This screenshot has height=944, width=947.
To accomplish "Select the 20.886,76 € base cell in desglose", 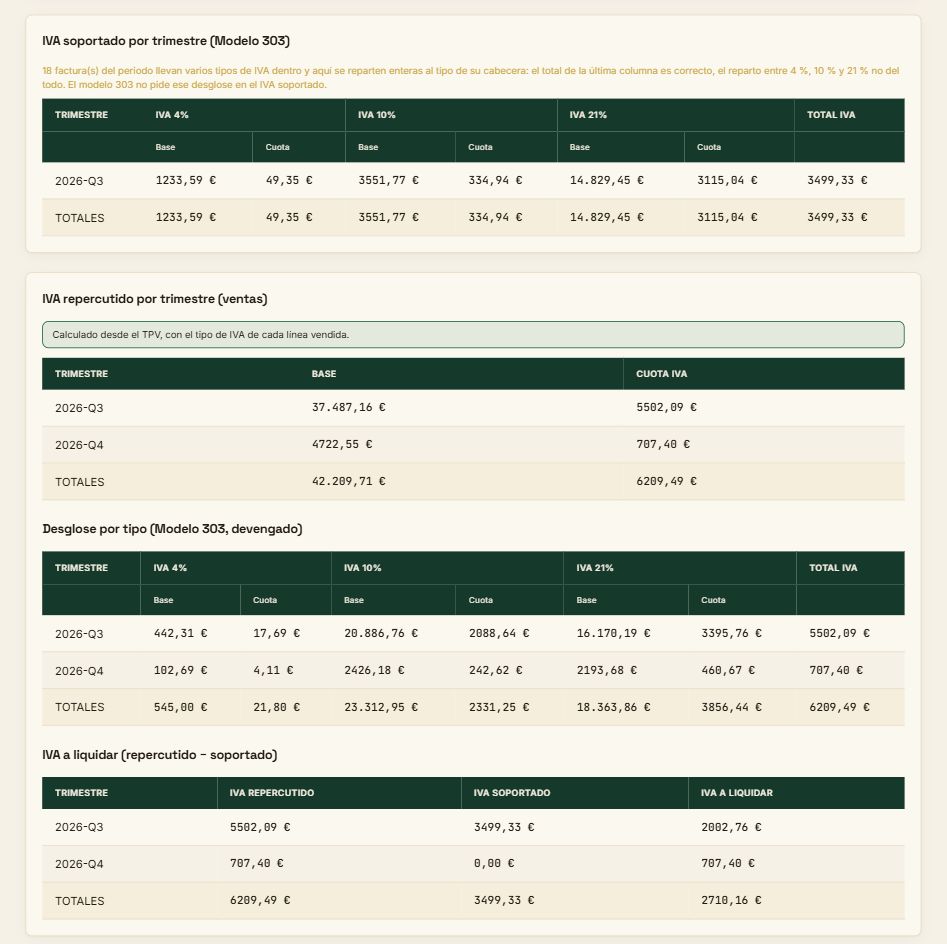I will click(380, 633).
